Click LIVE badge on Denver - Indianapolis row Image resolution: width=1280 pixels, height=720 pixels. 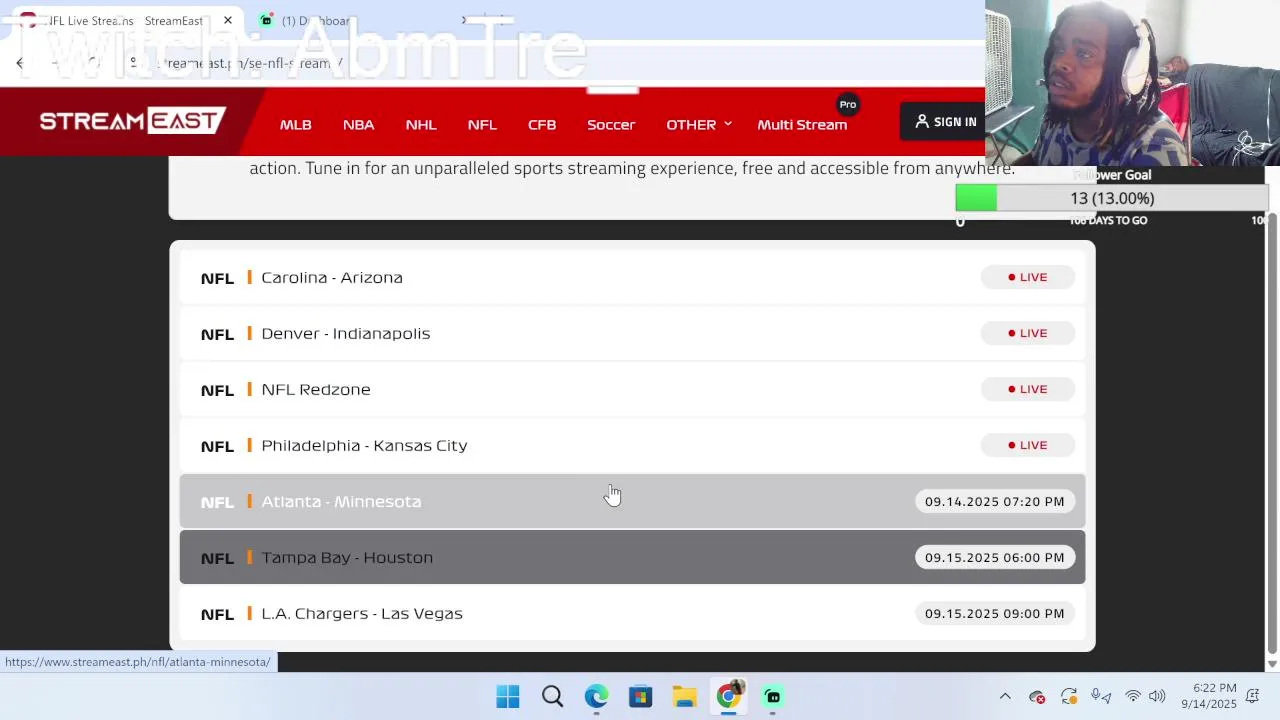pos(1028,333)
